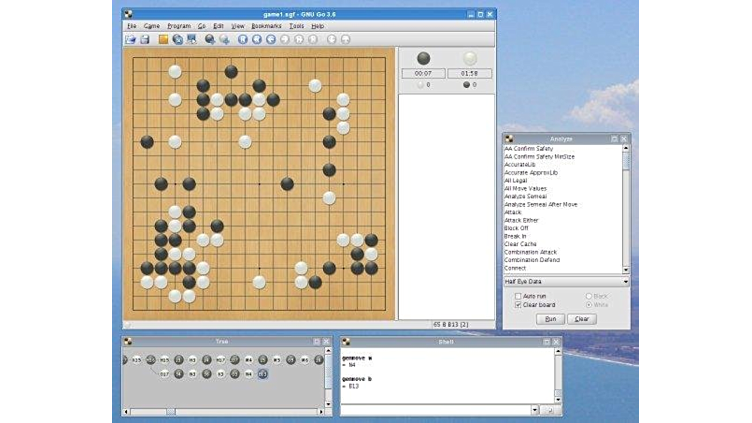
Task: Open the Program menu
Action: click(x=179, y=25)
